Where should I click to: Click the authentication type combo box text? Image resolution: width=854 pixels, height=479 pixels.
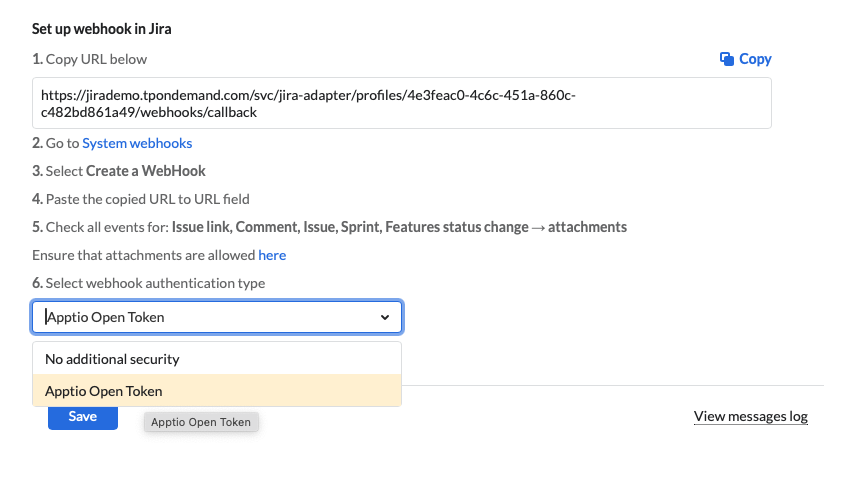(x=105, y=317)
